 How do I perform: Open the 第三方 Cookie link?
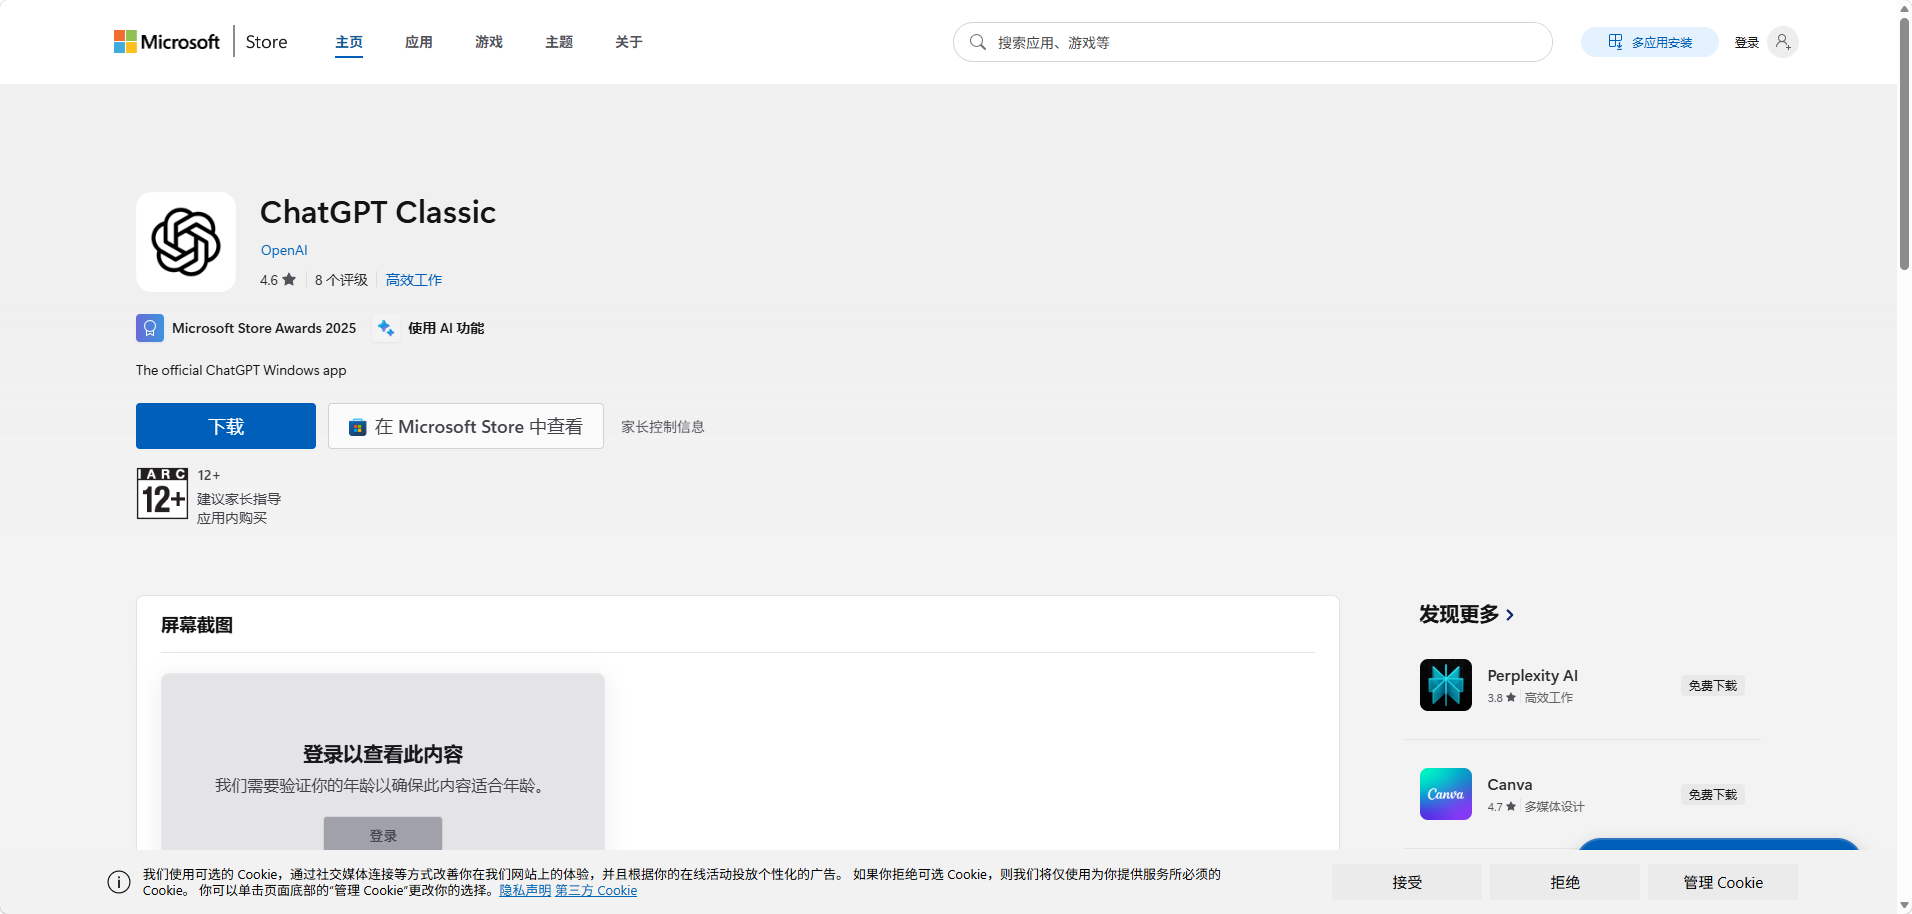click(596, 890)
